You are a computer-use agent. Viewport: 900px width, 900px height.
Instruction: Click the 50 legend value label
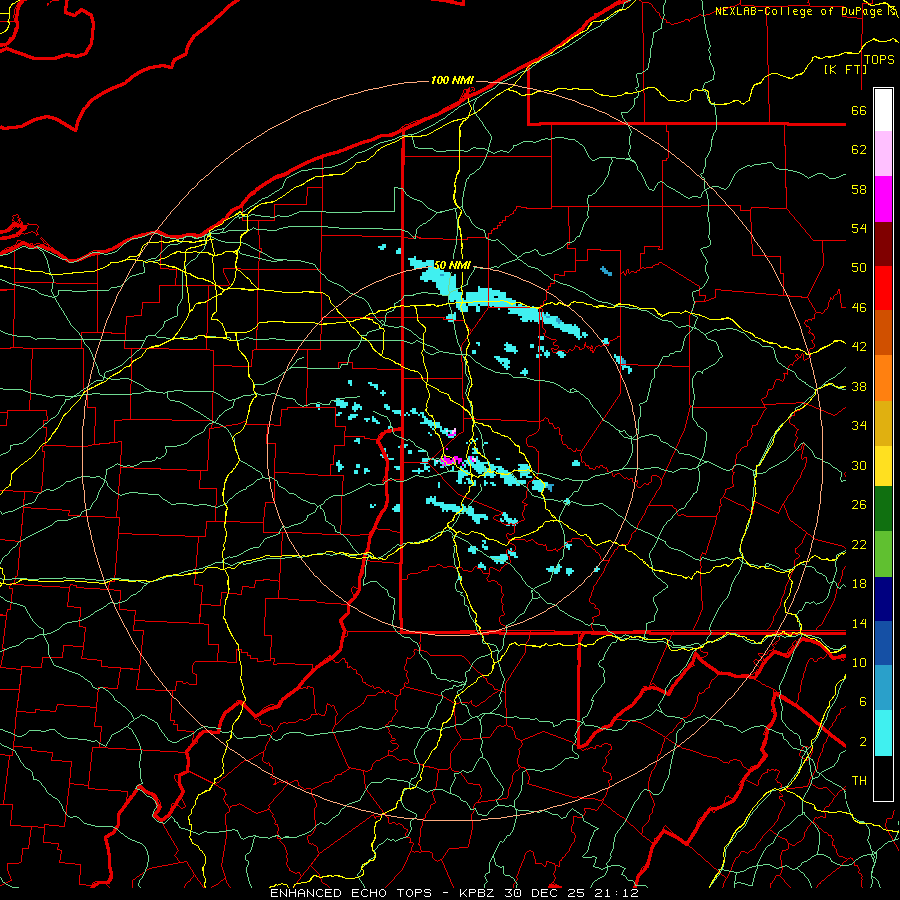tap(859, 267)
